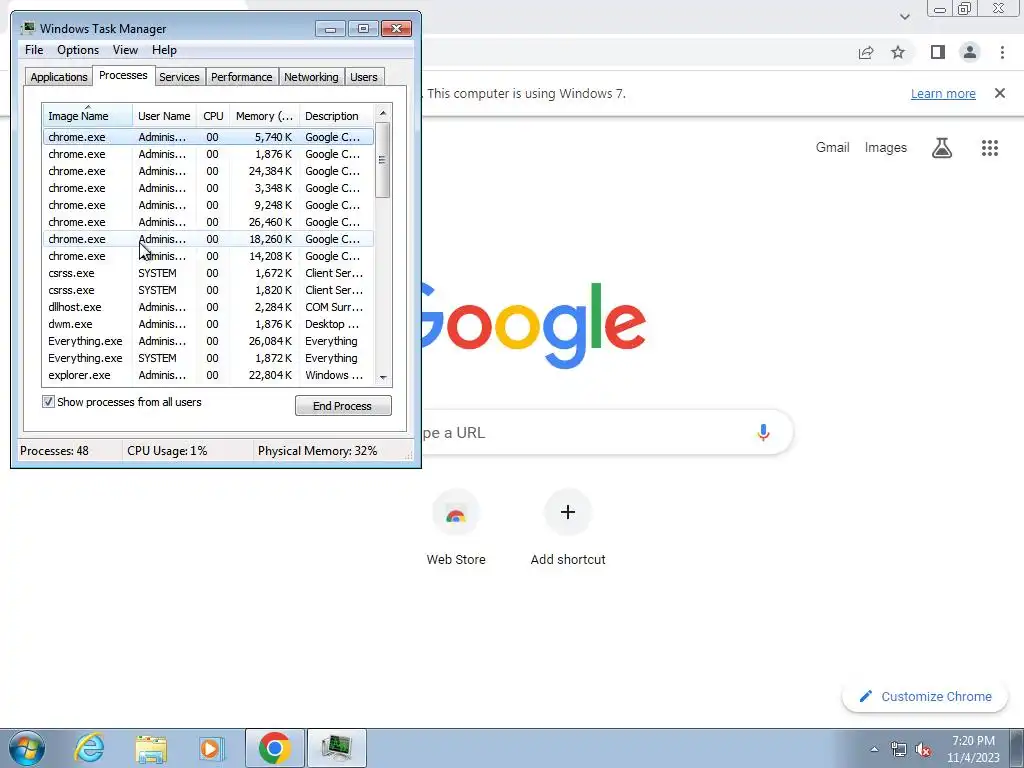Click the muted volume tray icon
1024x768 pixels.
pos(923,749)
